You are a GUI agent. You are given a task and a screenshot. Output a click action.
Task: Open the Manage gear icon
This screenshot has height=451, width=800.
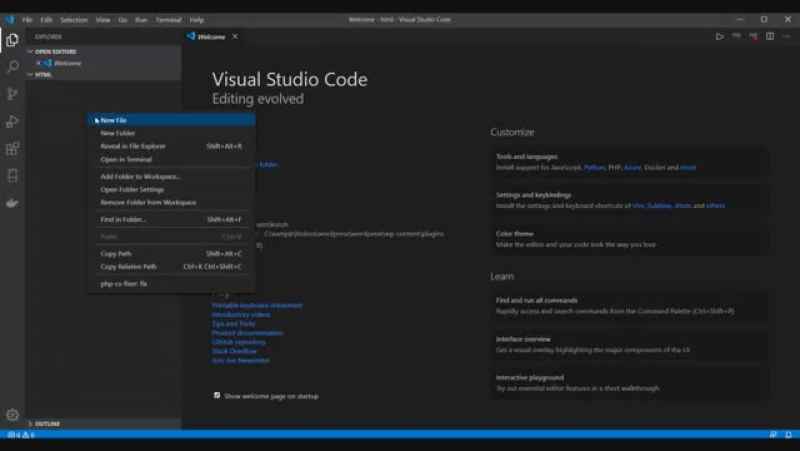pyautogui.click(x=12, y=414)
